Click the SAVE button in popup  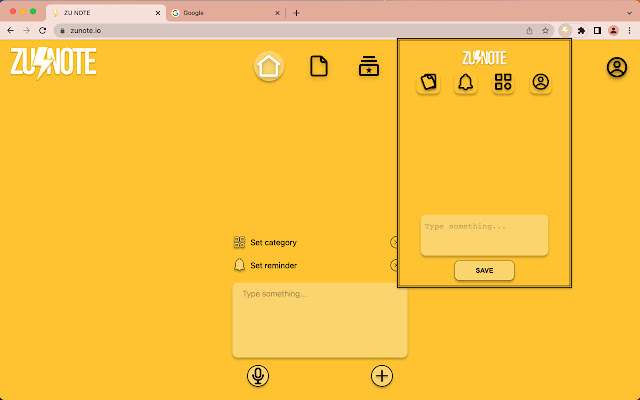[x=484, y=270]
